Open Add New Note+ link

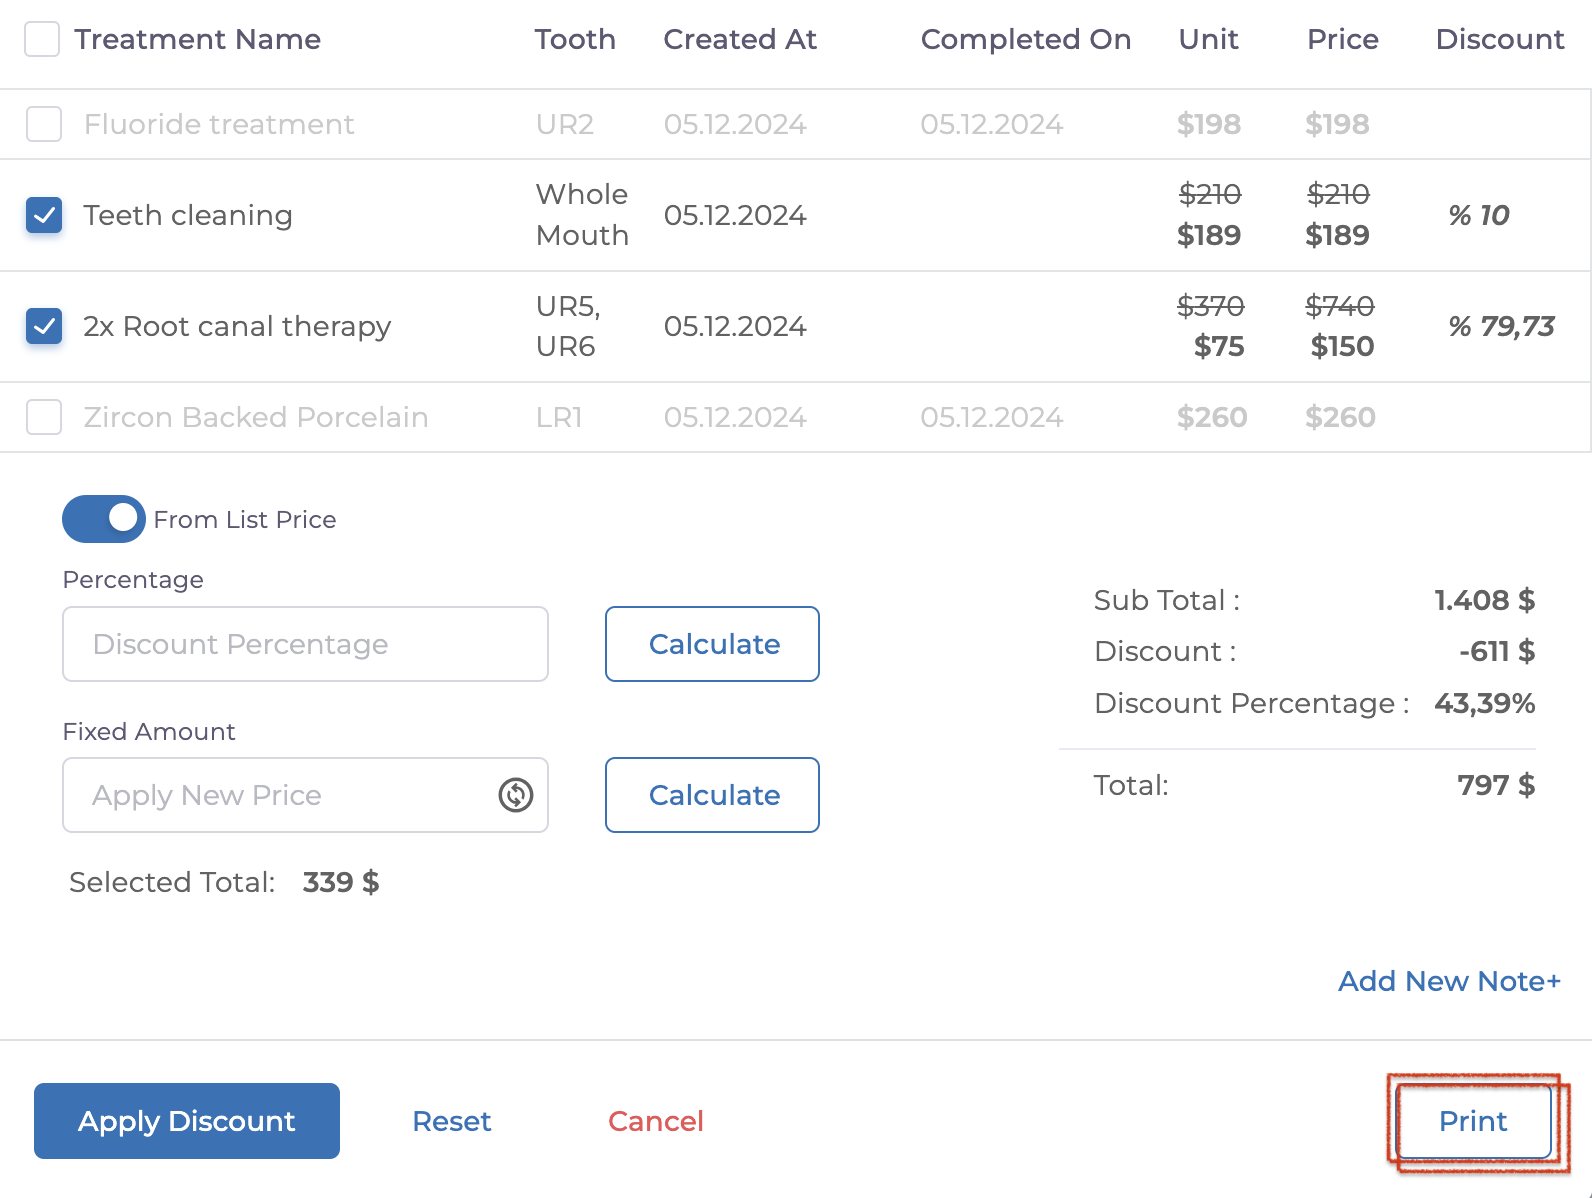tap(1449, 981)
